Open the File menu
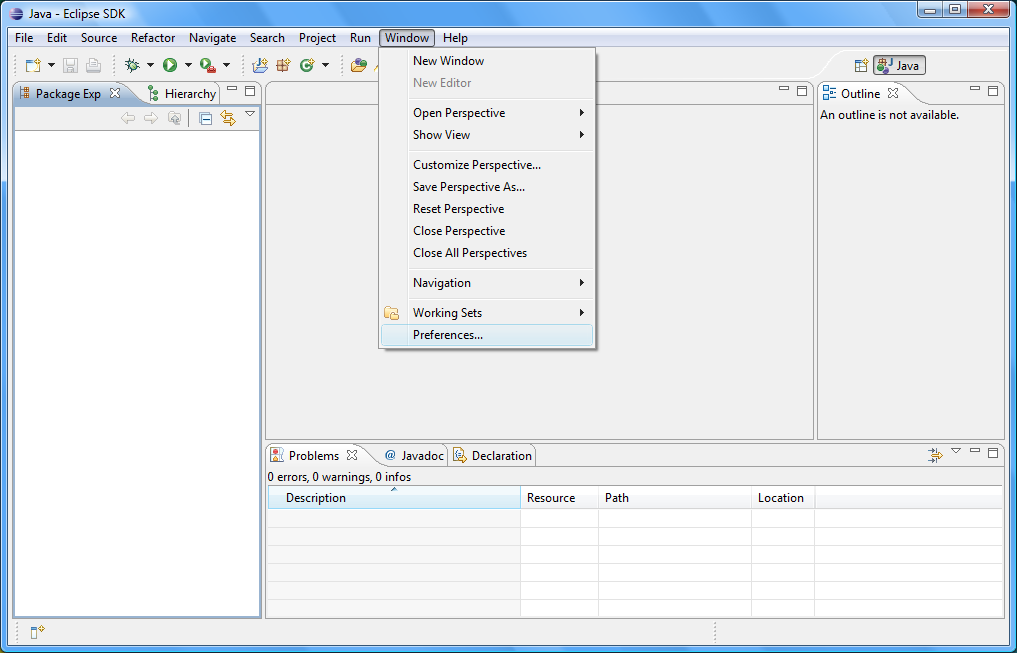The height and width of the screenshot is (653, 1017). pyautogui.click(x=24, y=38)
